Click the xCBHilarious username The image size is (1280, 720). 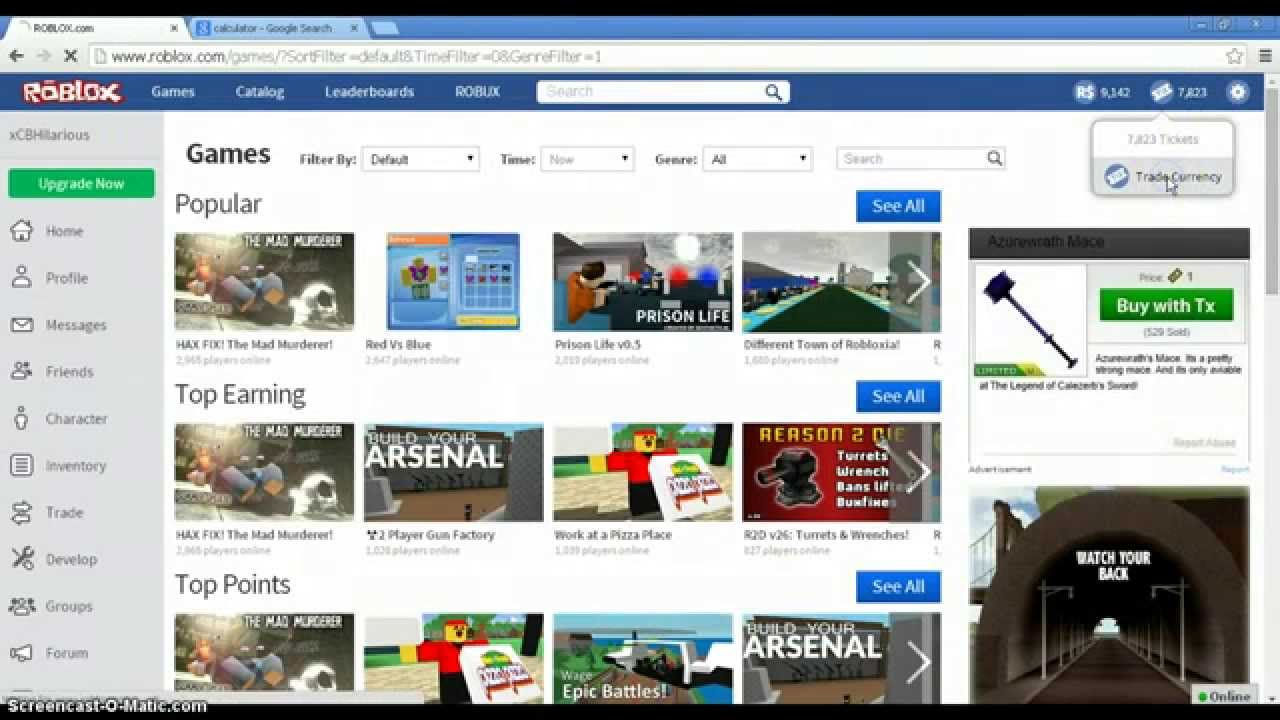click(49, 135)
